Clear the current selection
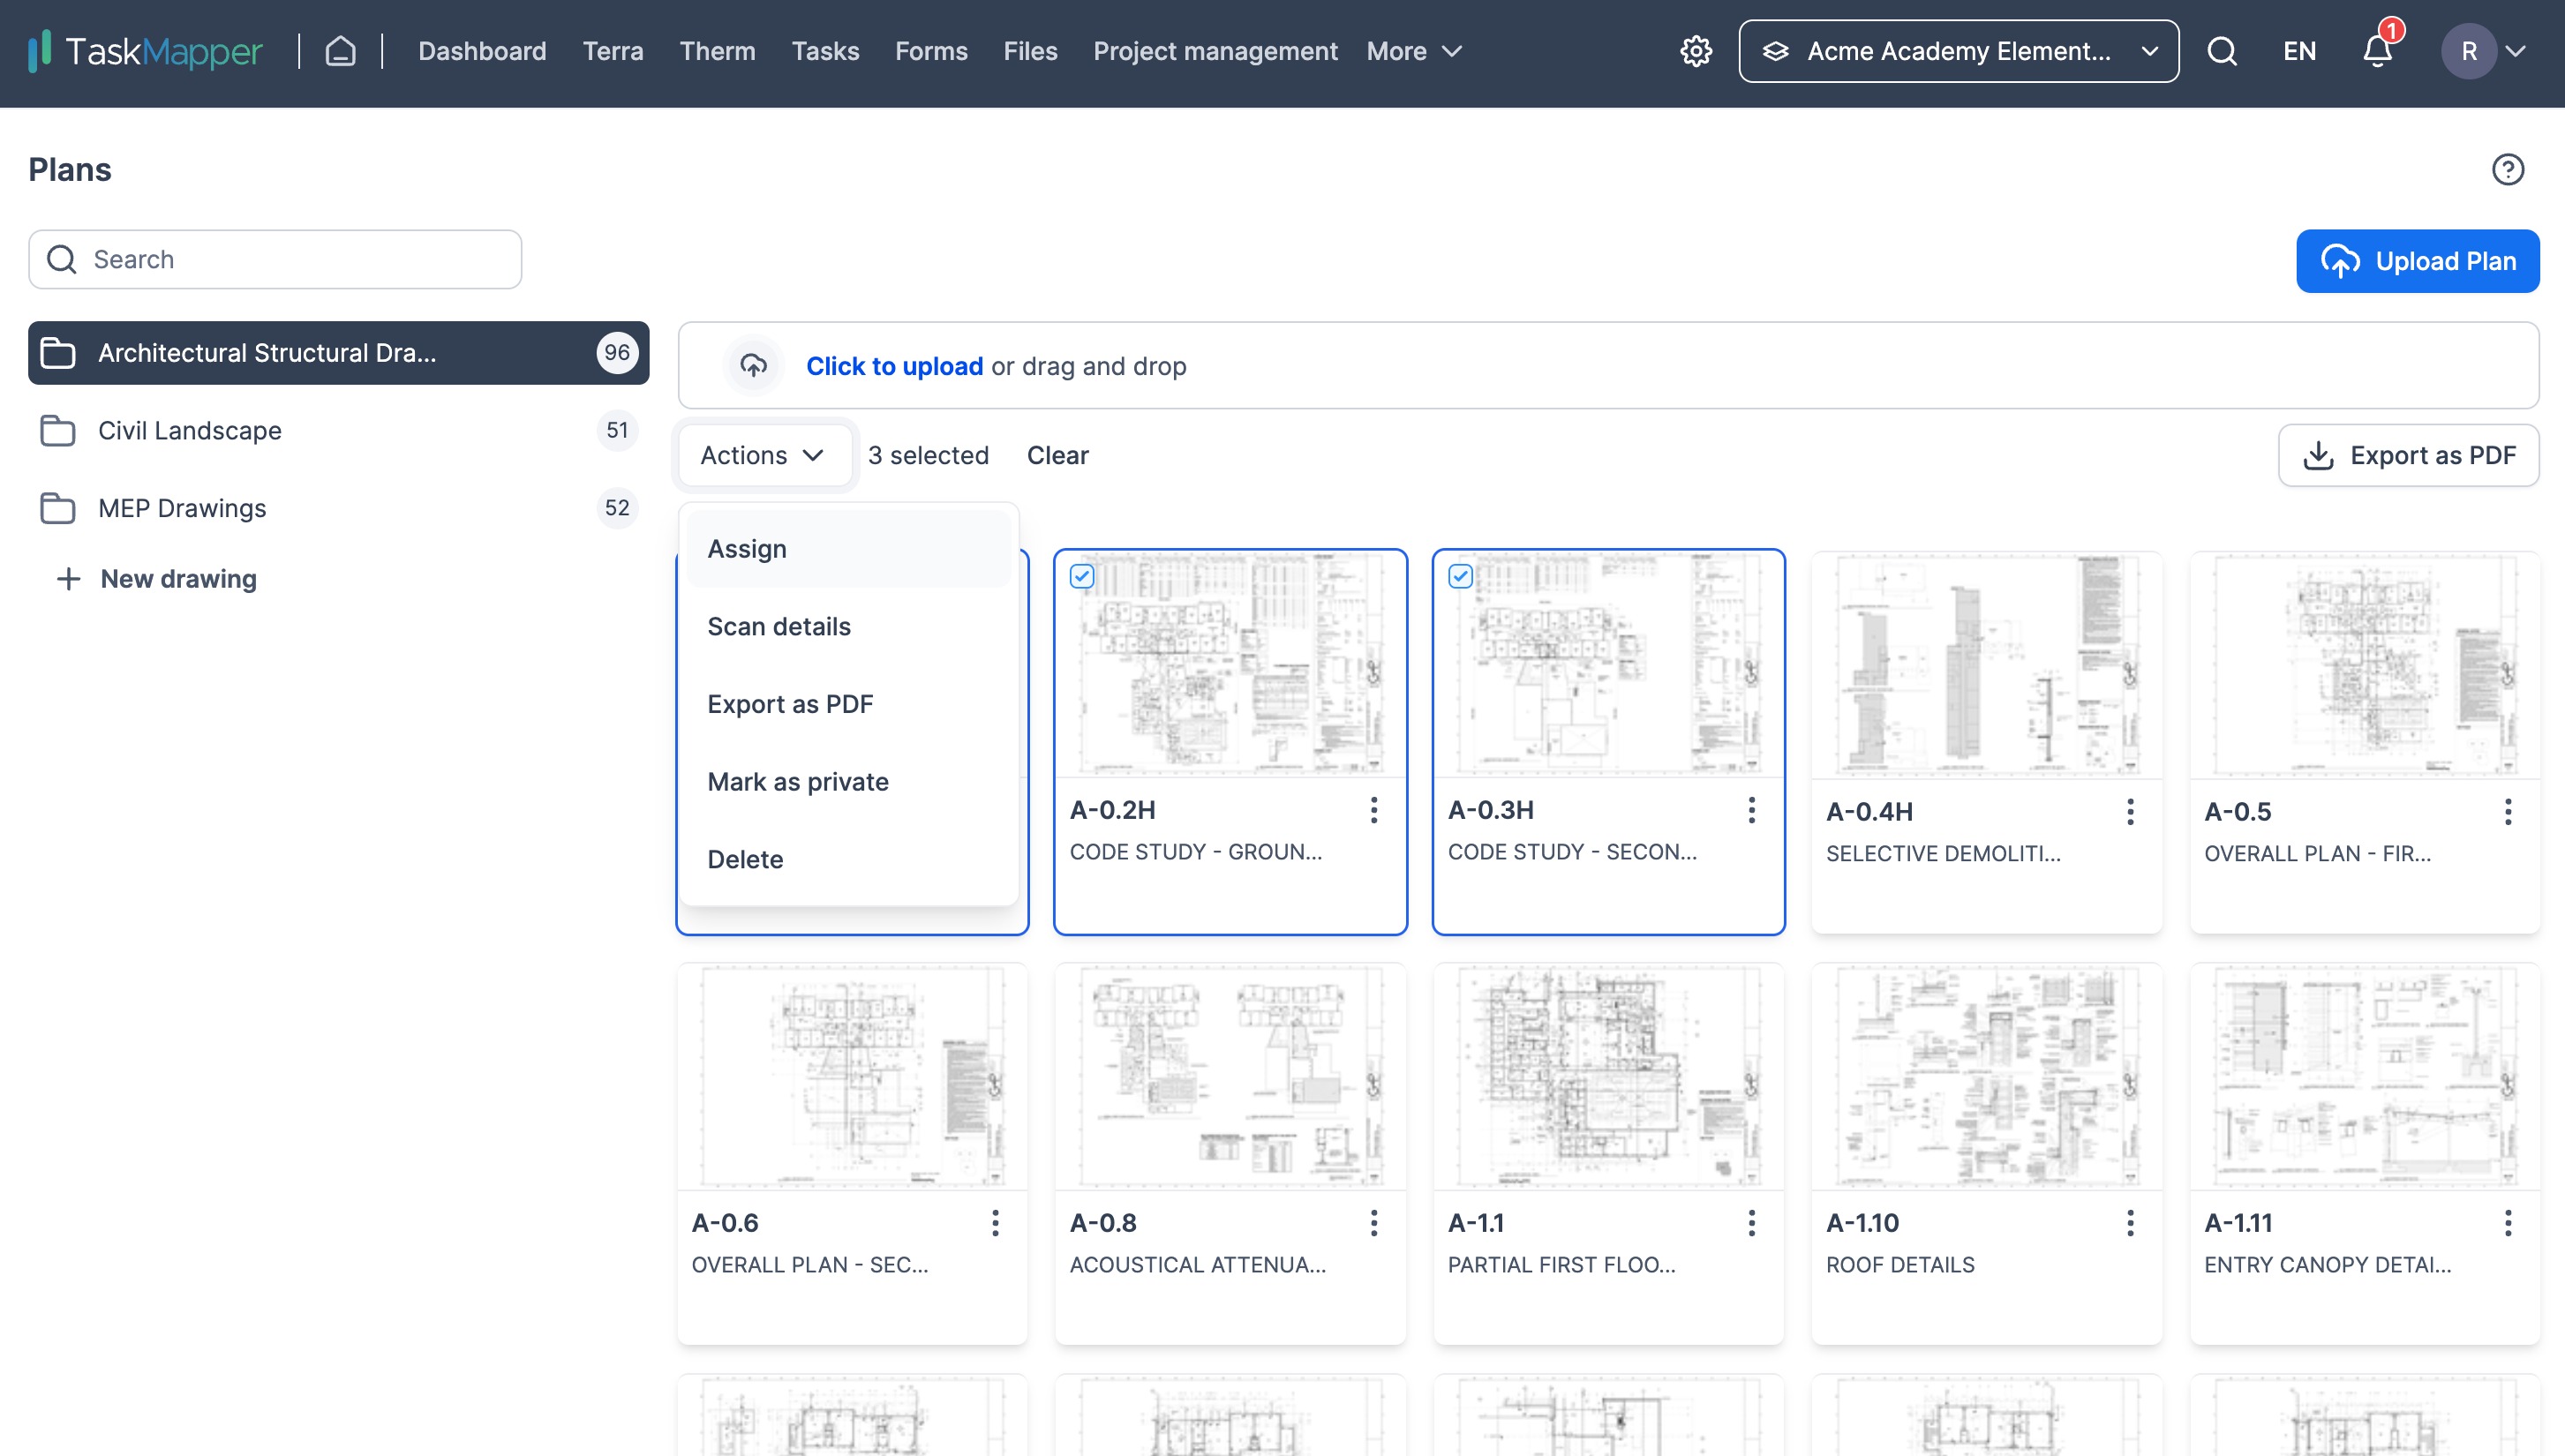This screenshot has width=2565, height=1456. click(1057, 456)
